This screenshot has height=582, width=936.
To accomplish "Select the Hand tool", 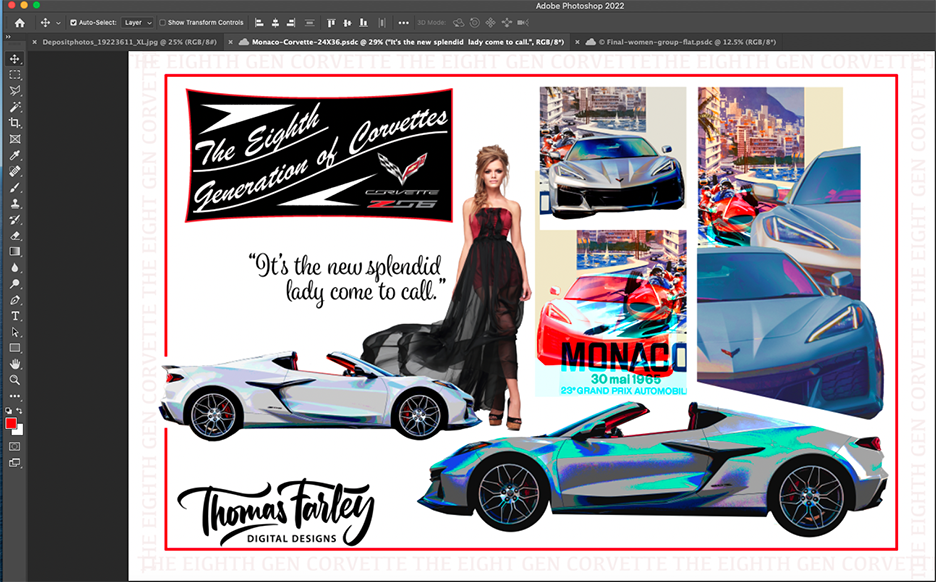I will pos(15,364).
